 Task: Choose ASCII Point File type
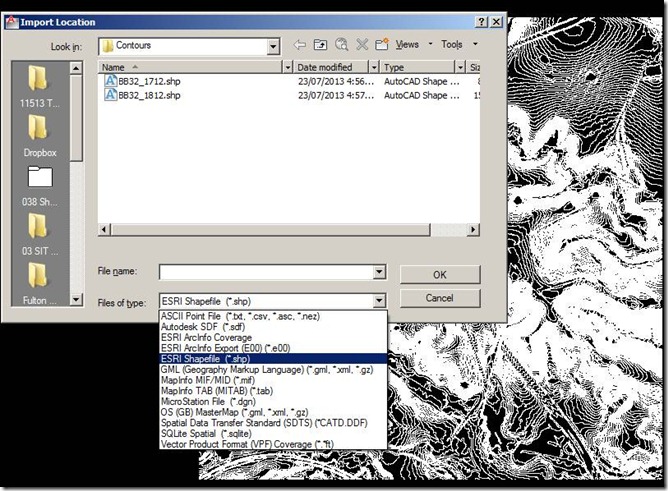tap(273, 316)
